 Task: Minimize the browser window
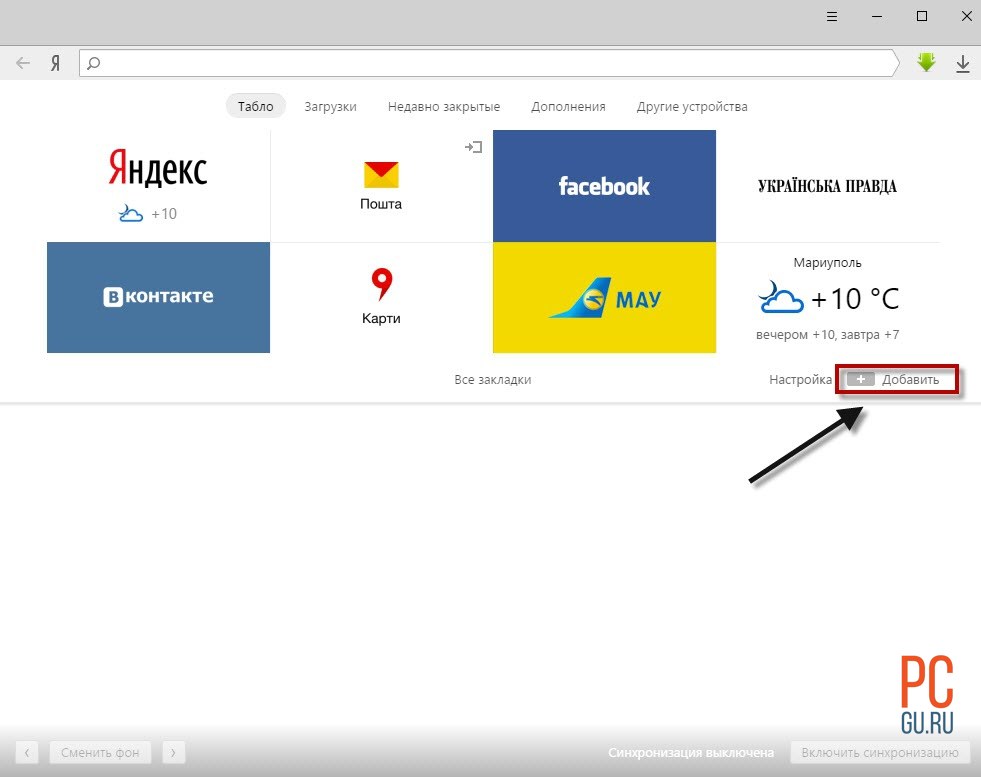[x=877, y=17]
